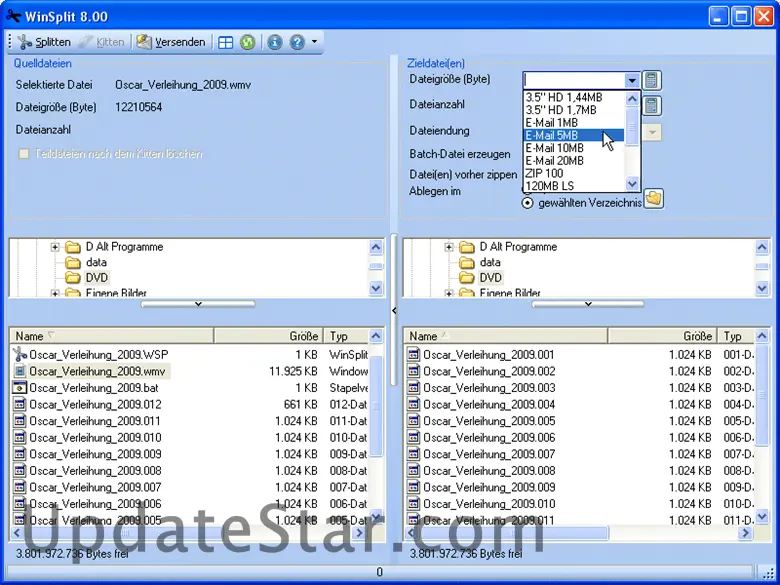This screenshot has height=585, width=780.
Task: Click the Dateigröße combo box text field
Action: 574,80
